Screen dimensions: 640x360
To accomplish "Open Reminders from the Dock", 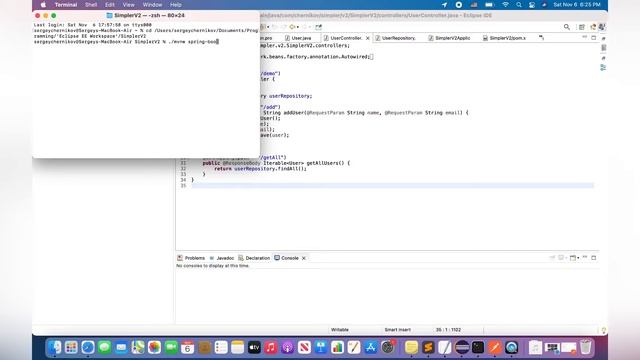I will 221,347.
